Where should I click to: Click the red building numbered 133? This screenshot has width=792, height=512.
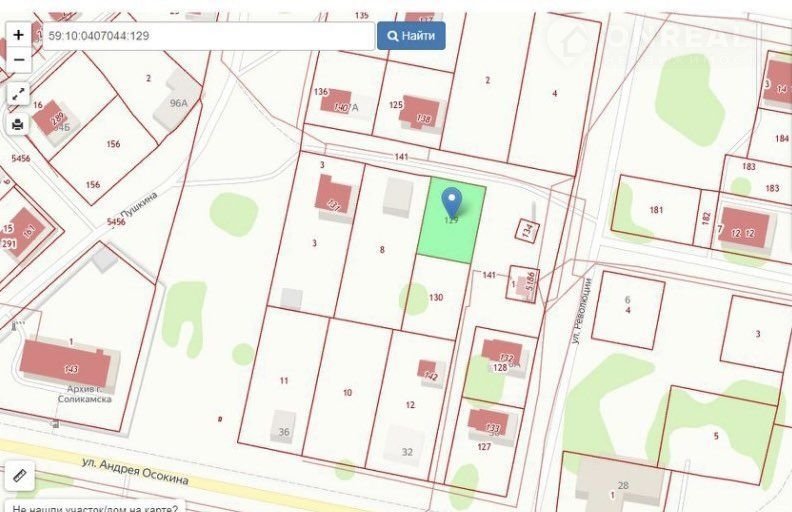click(x=489, y=422)
